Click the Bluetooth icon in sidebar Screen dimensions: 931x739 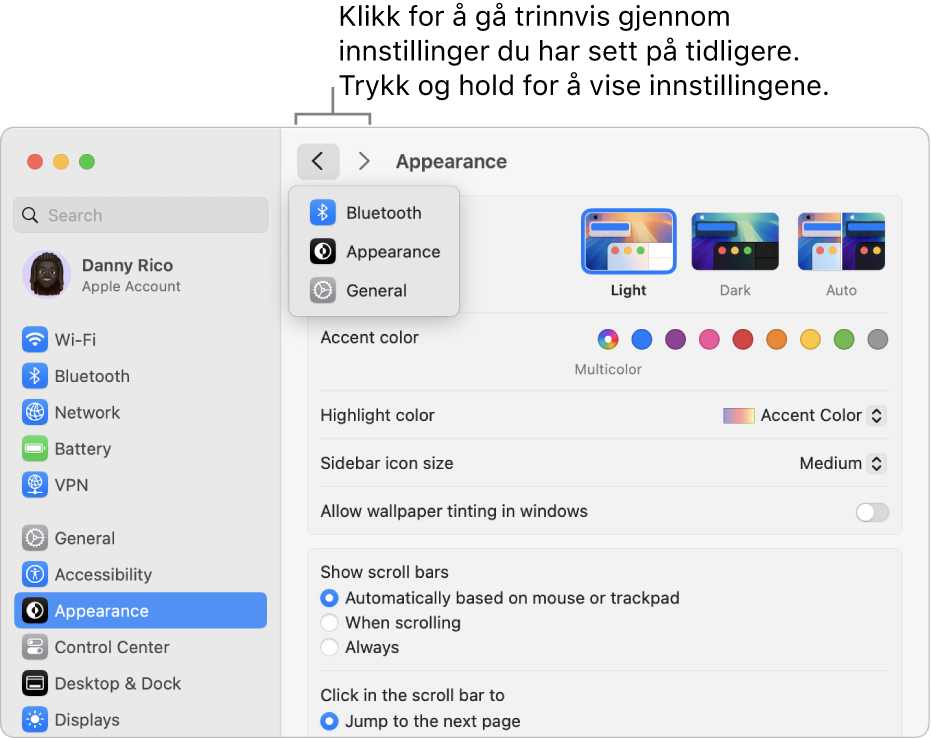tap(35, 376)
